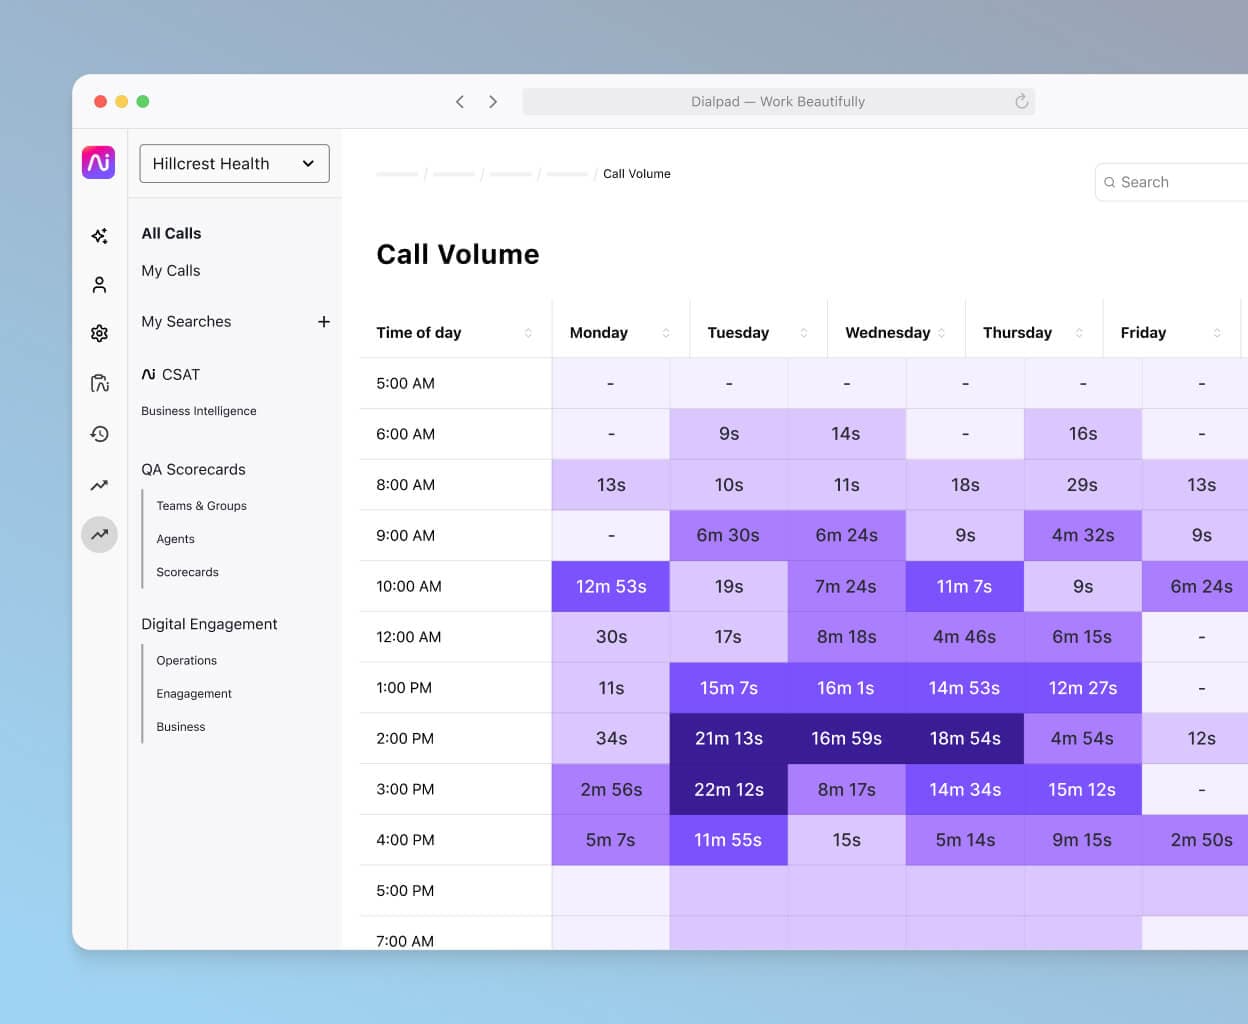Open the upper analytics trend icon

(99, 484)
